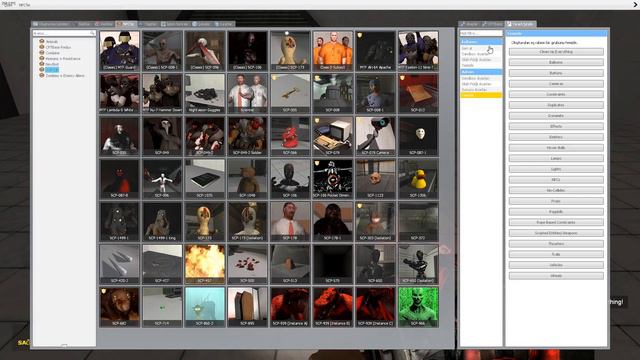Select SCP-939 (Instance A) thumbnail
The height and width of the screenshot is (360, 640).
290,307
